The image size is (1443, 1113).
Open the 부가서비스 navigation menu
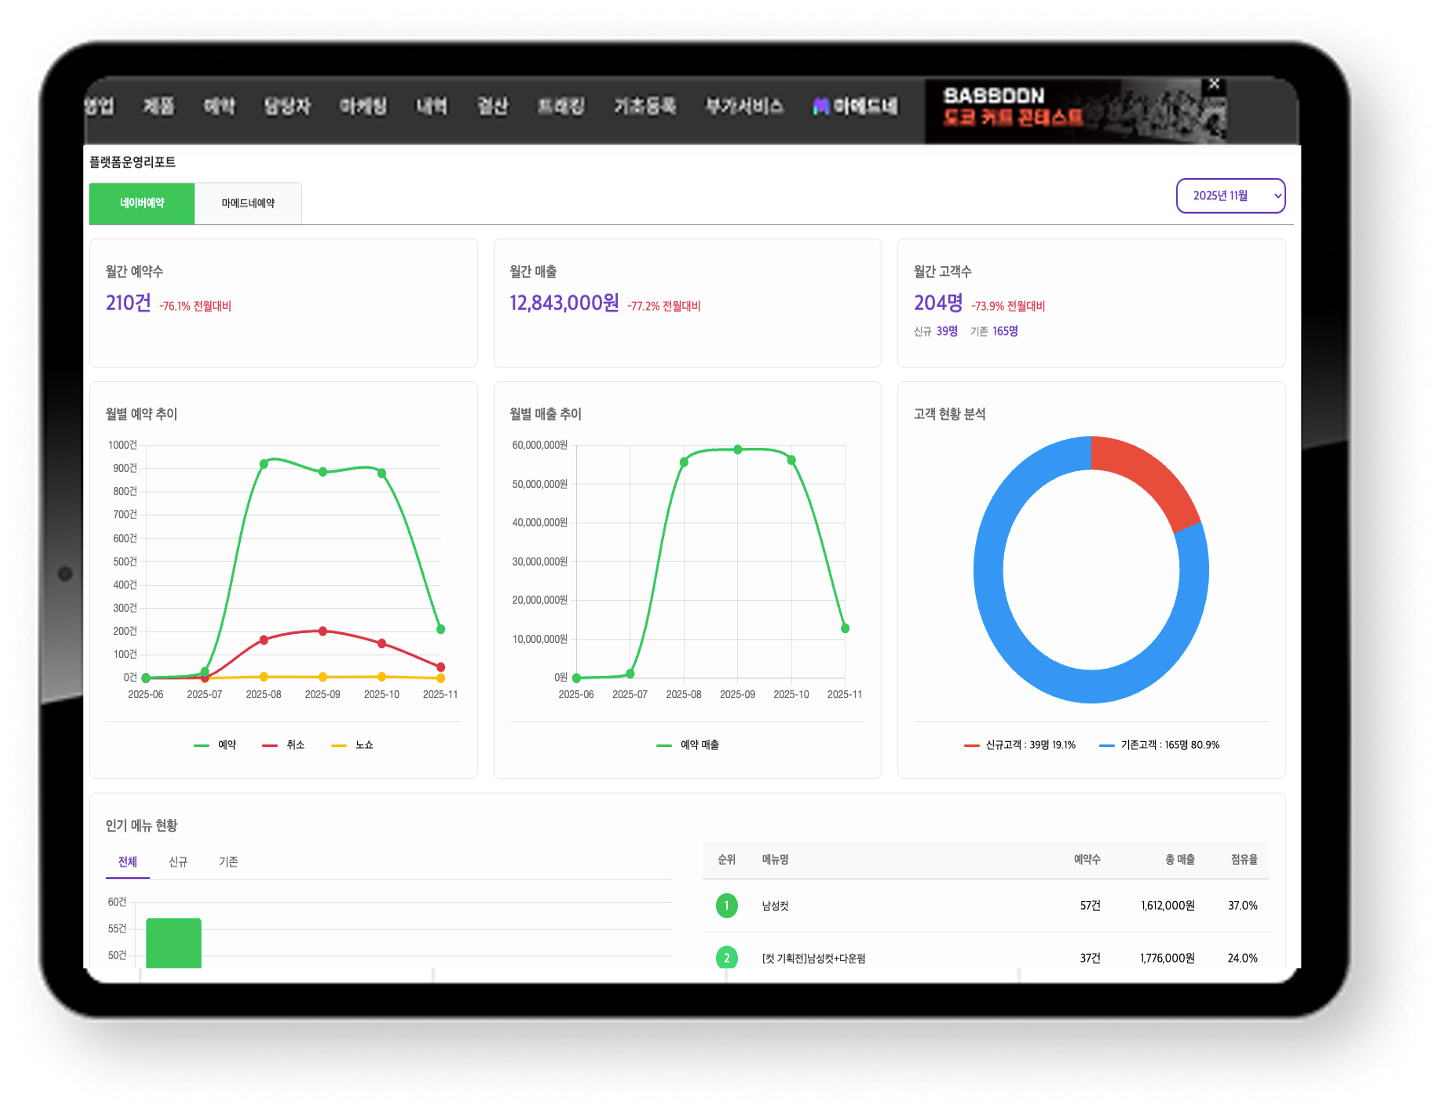tap(744, 106)
